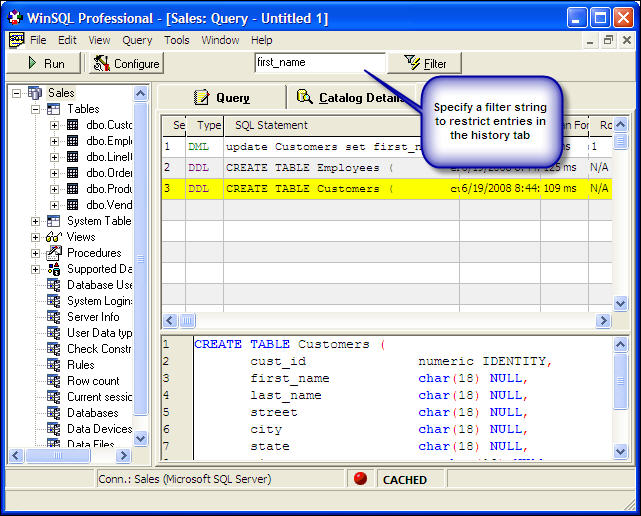The height and width of the screenshot is (516, 641).
Task: Restore the inner document window
Action: (608, 40)
